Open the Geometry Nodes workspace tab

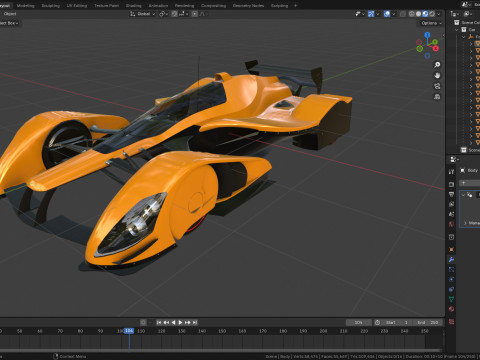248,6
